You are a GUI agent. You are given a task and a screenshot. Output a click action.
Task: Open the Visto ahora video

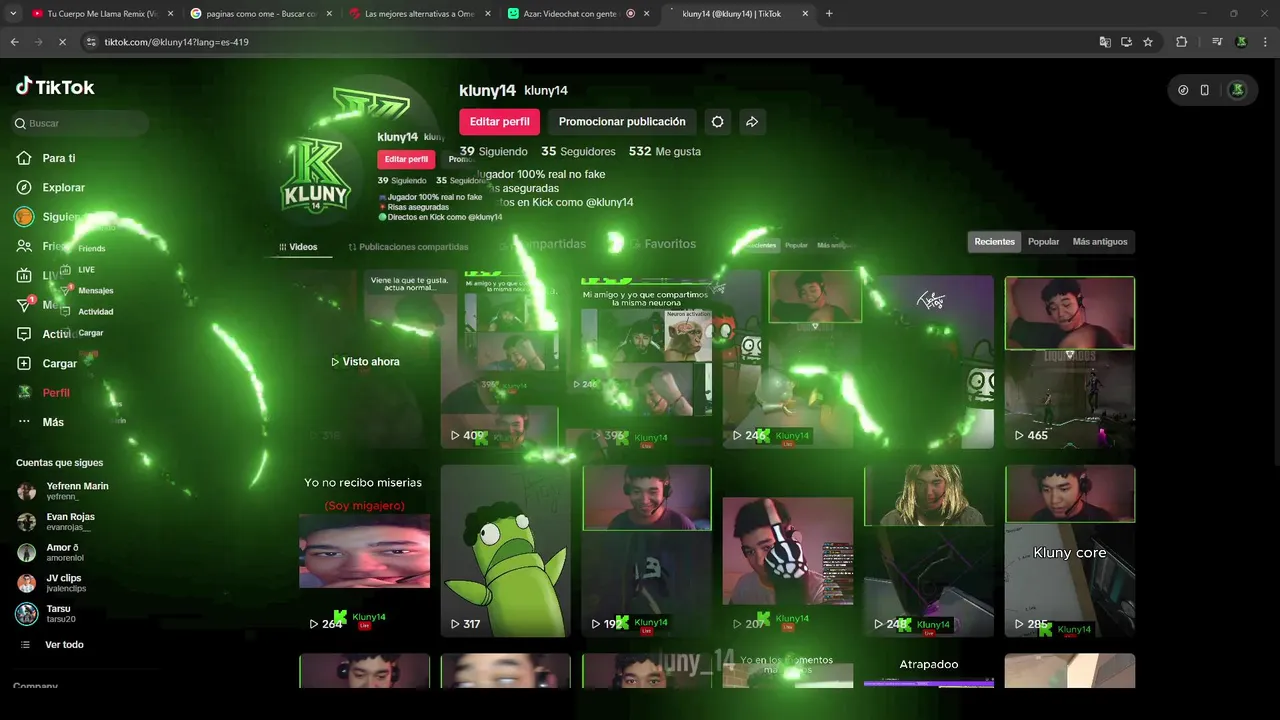(364, 362)
